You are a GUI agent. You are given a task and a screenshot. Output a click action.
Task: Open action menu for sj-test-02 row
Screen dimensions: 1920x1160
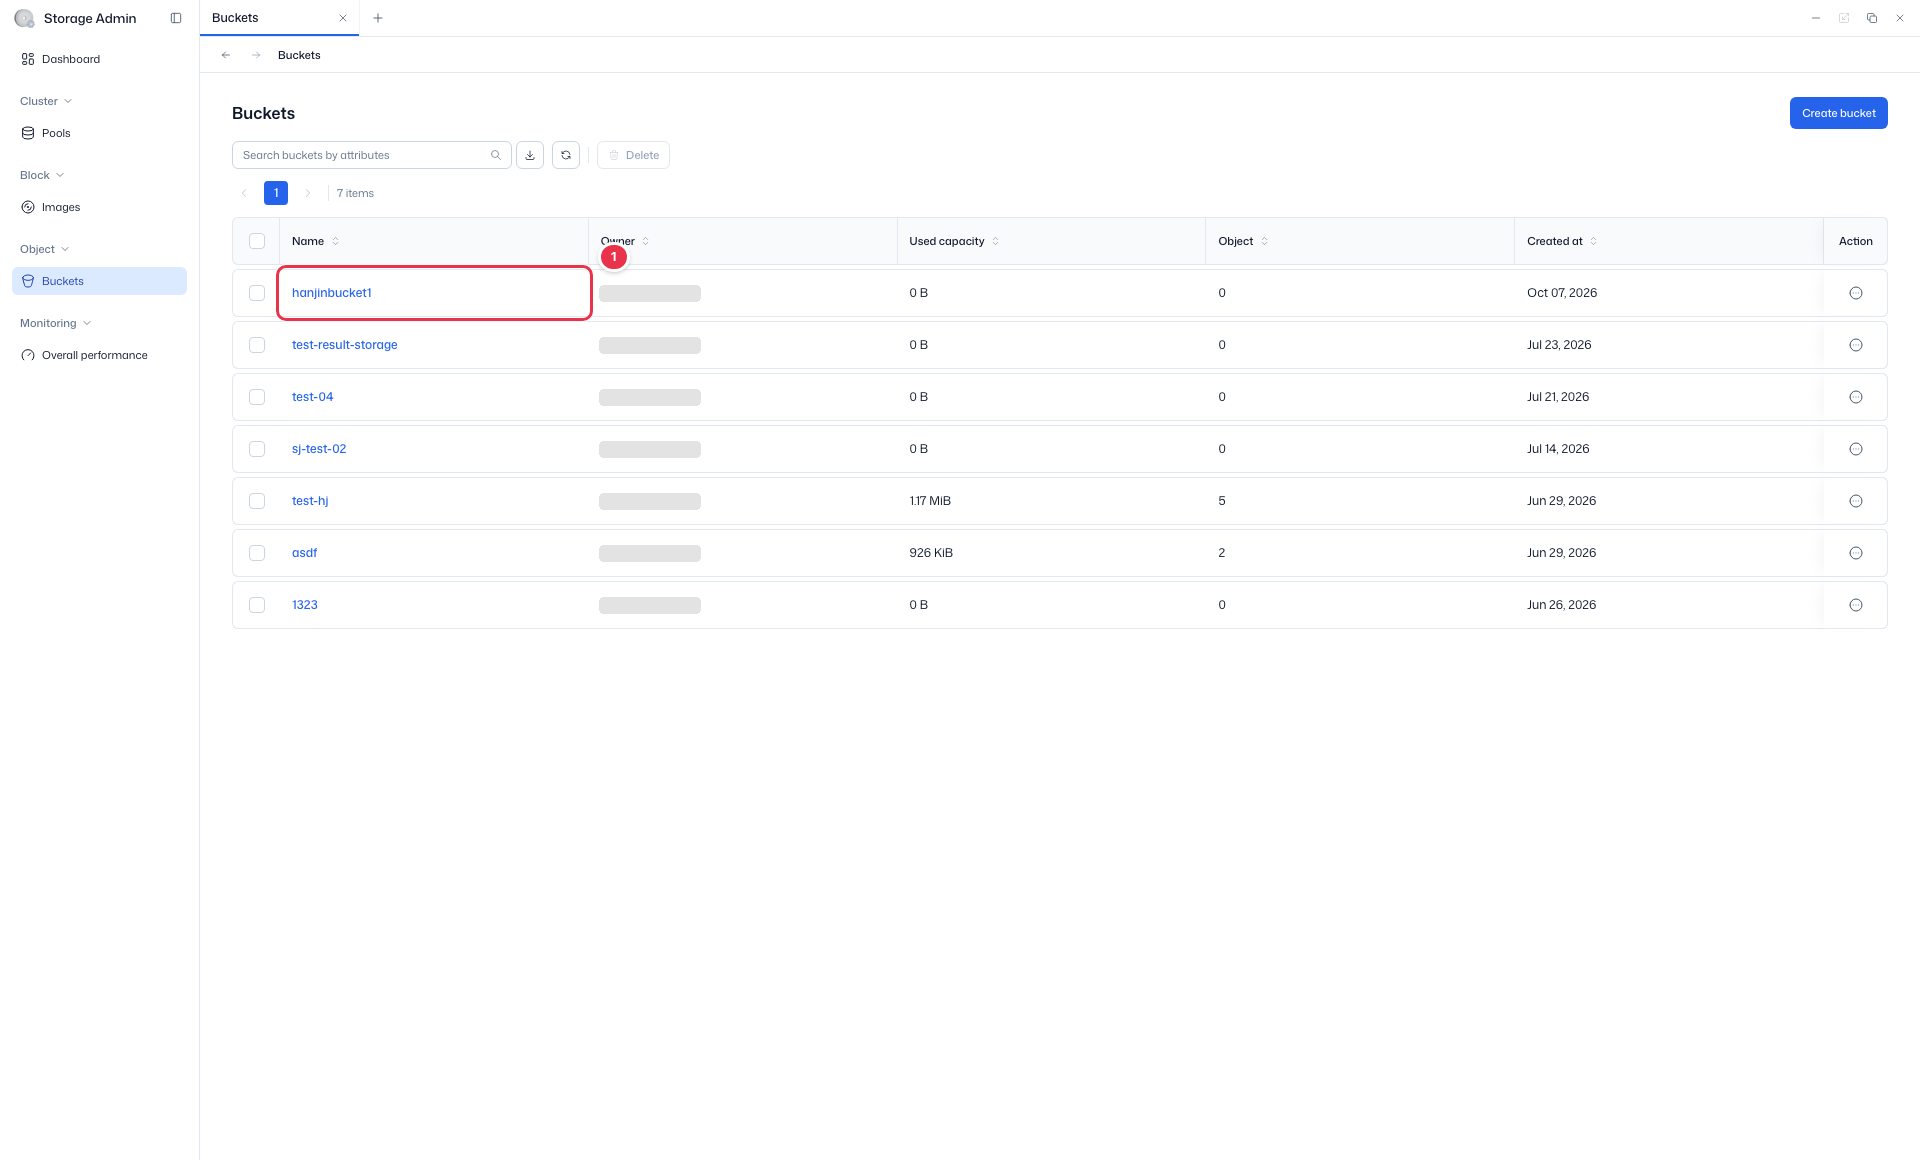click(1856, 449)
